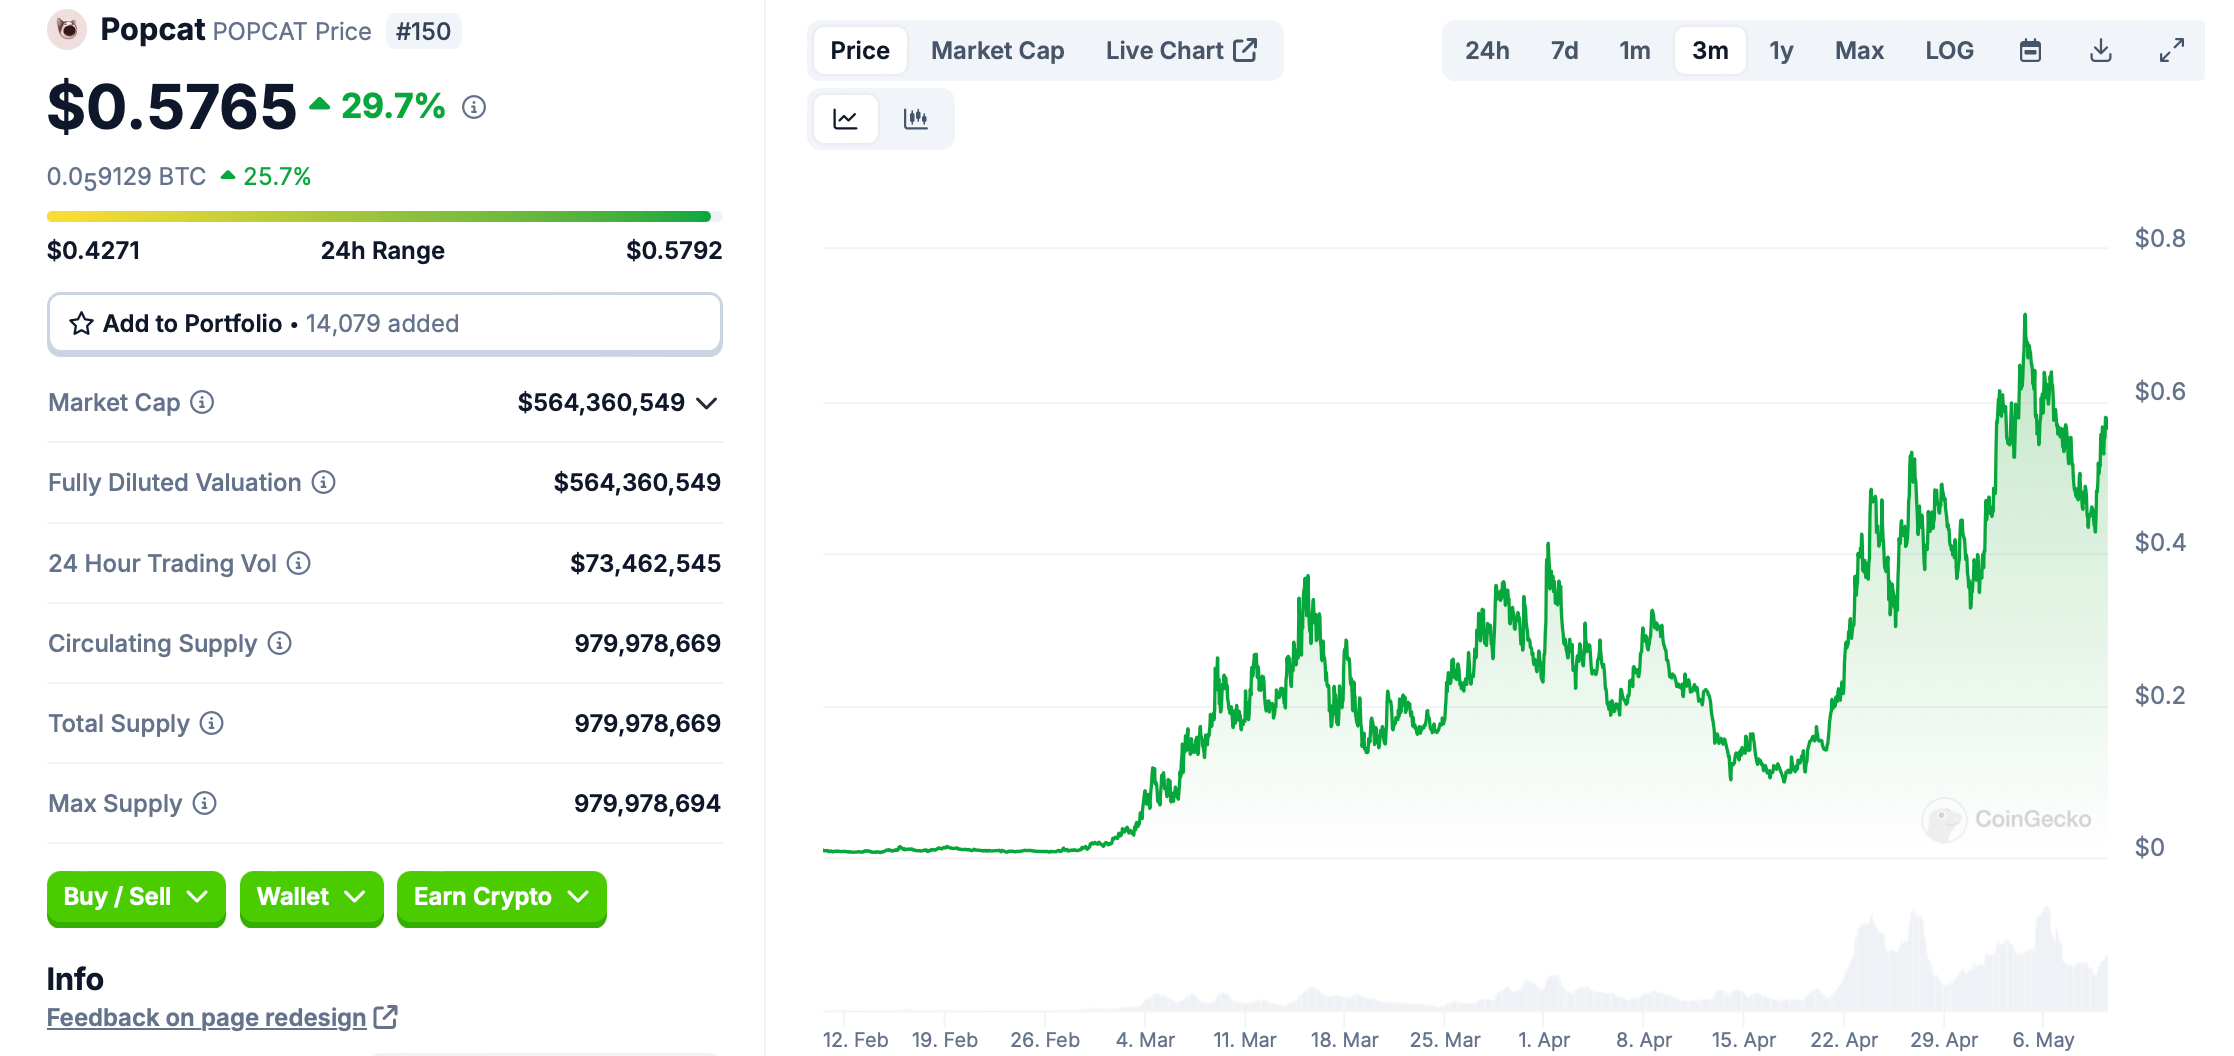Click external link icon after Feedback link
Image resolution: width=2234 pixels, height=1056 pixels.
click(385, 1017)
